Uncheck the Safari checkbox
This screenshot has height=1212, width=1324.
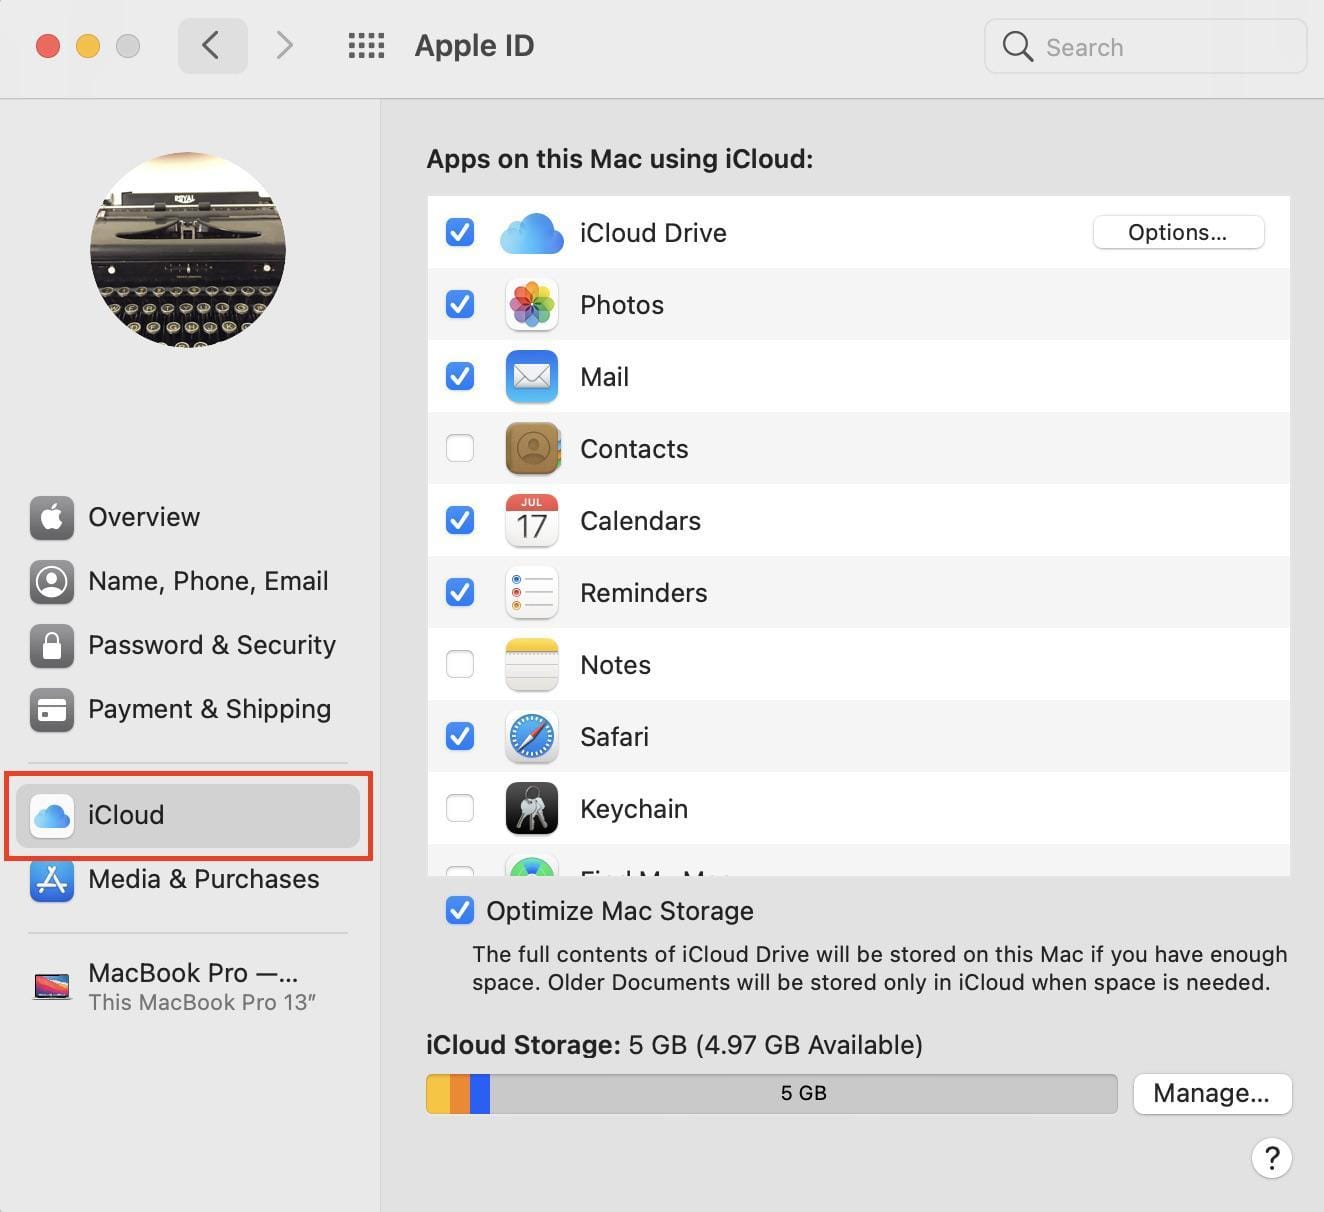coord(460,736)
